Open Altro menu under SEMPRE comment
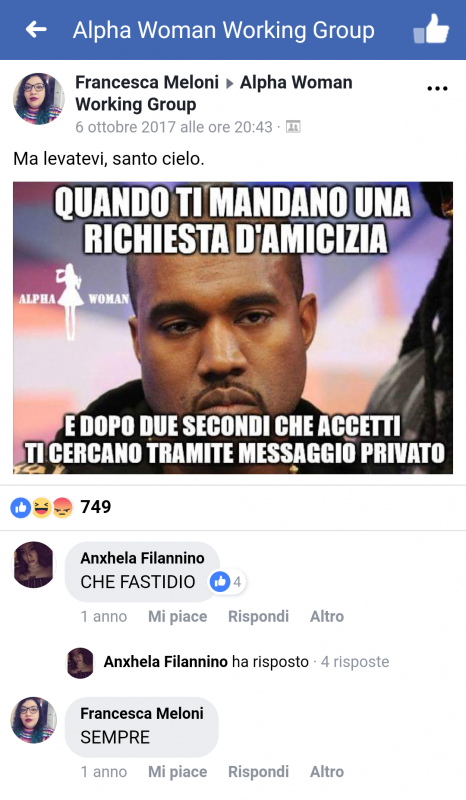466x800 pixels. click(x=327, y=772)
